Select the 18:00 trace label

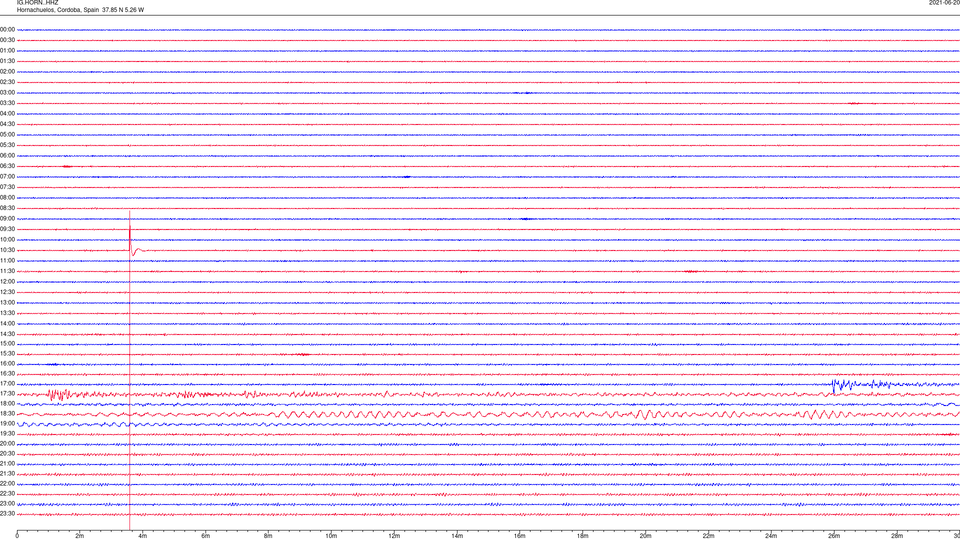point(7,403)
